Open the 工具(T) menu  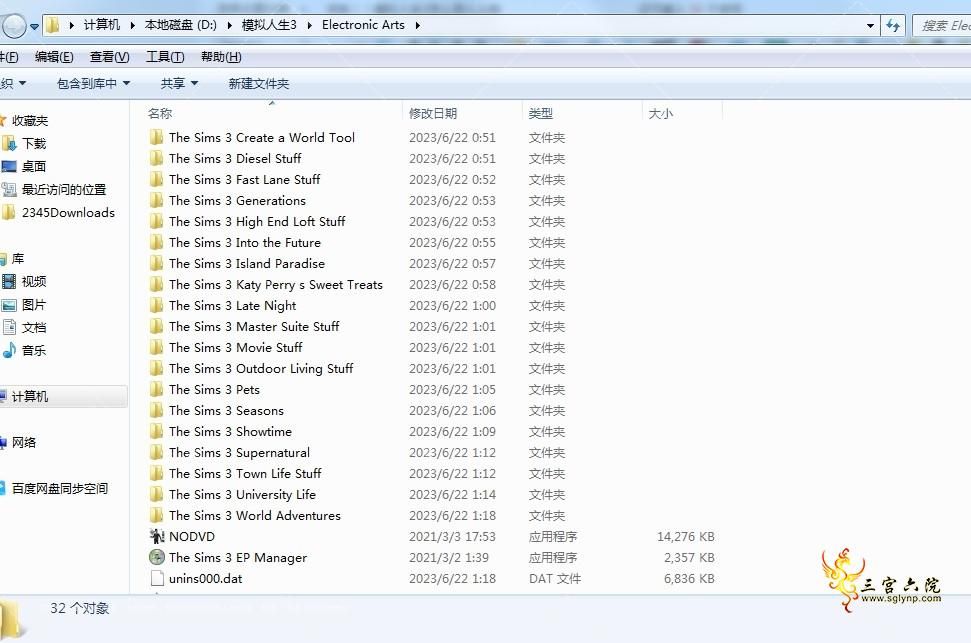(165, 57)
